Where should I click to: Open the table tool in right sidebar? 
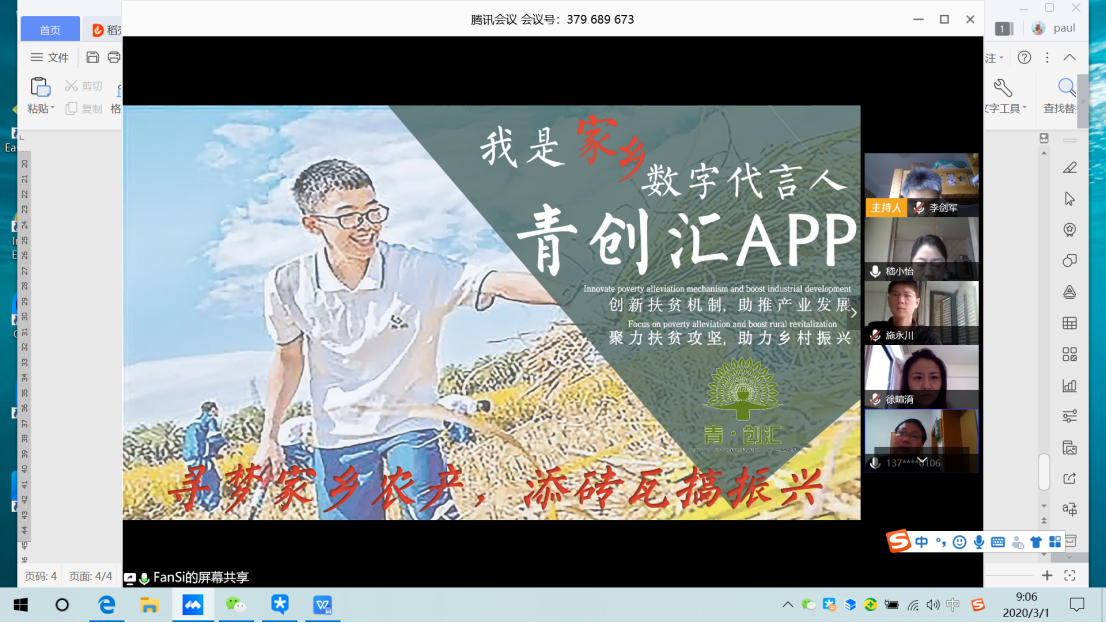(1069, 323)
